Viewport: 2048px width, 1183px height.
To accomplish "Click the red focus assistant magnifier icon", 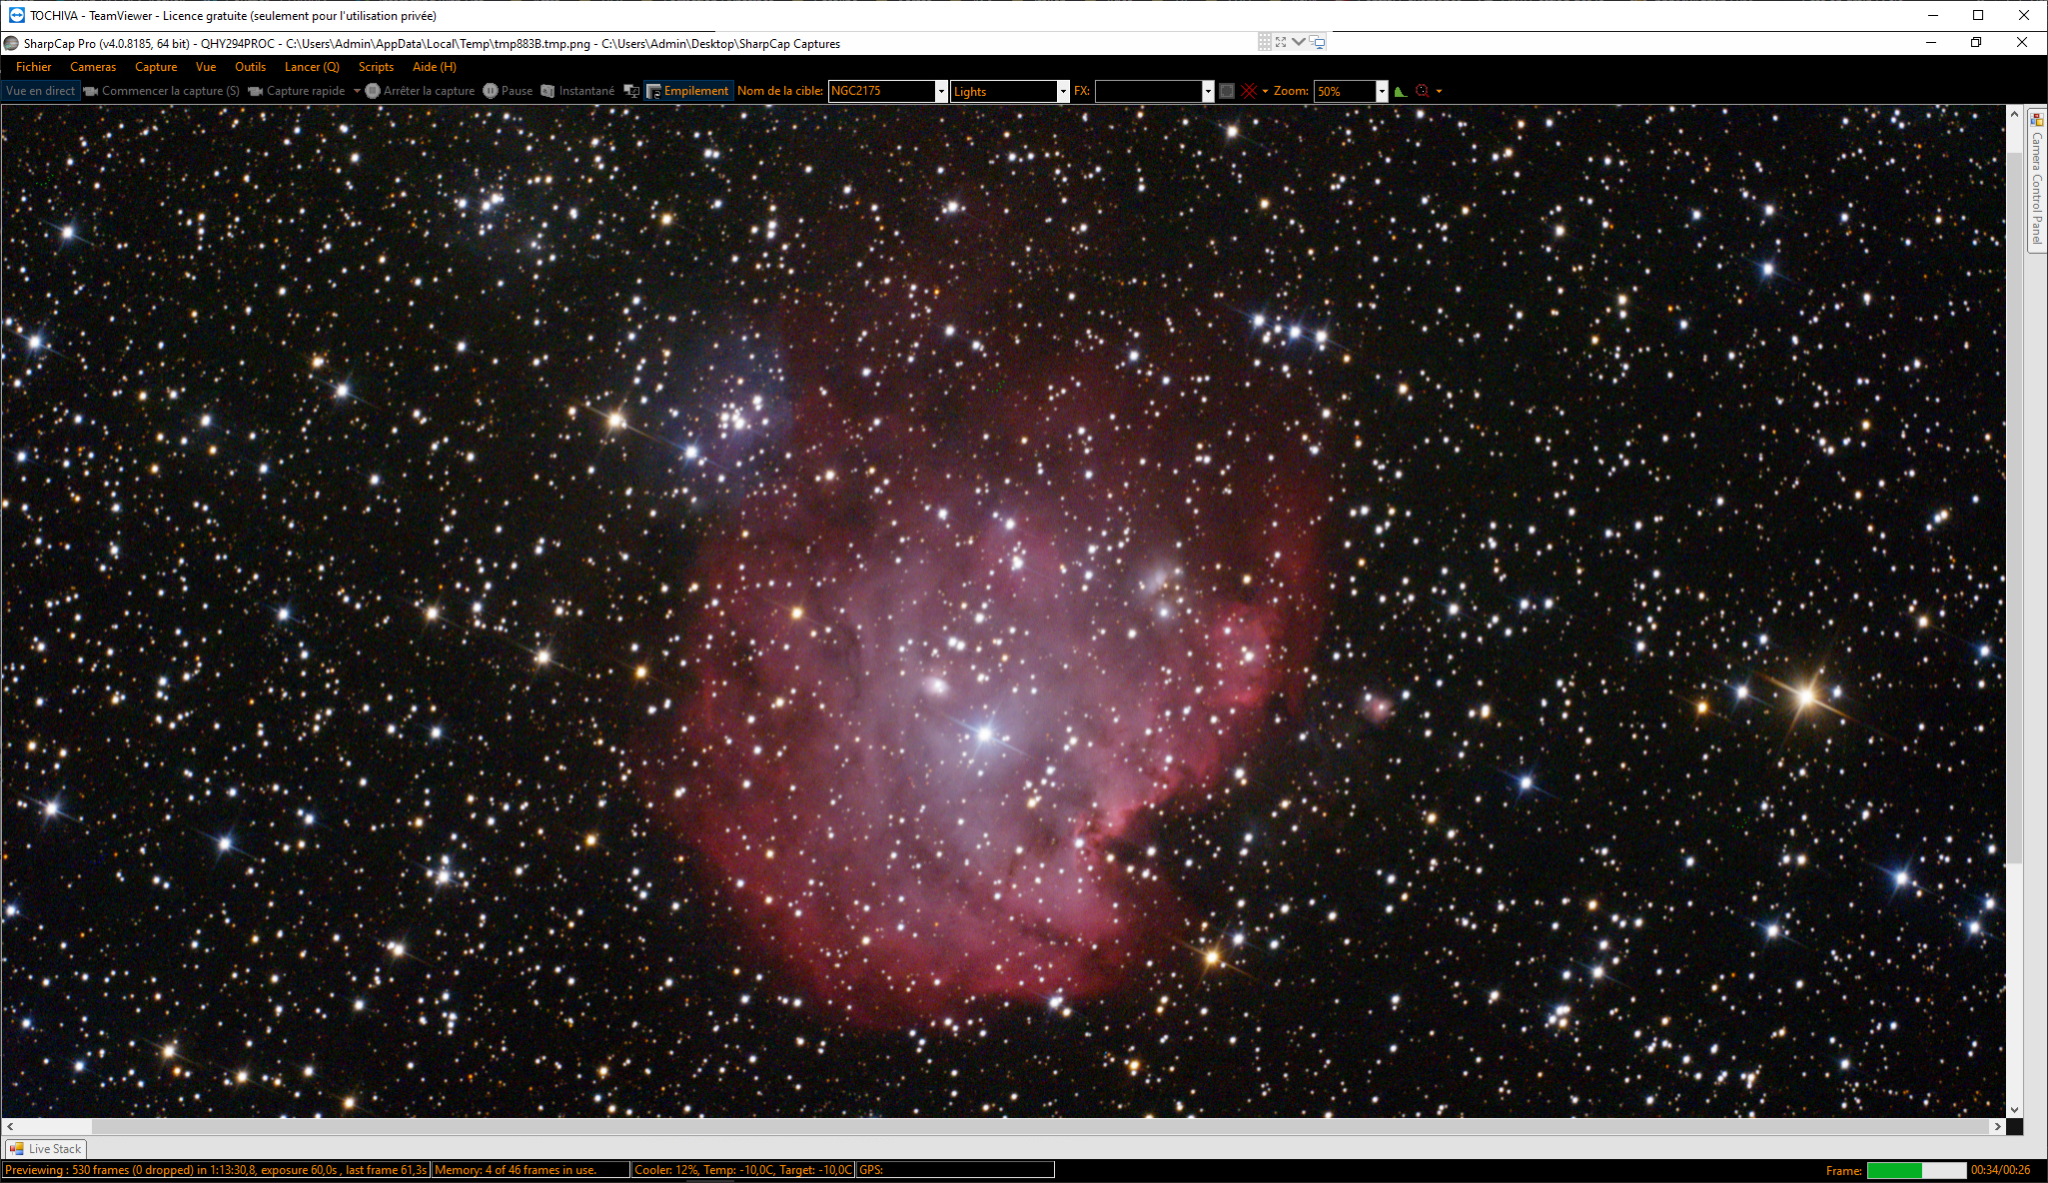I will (x=1422, y=91).
